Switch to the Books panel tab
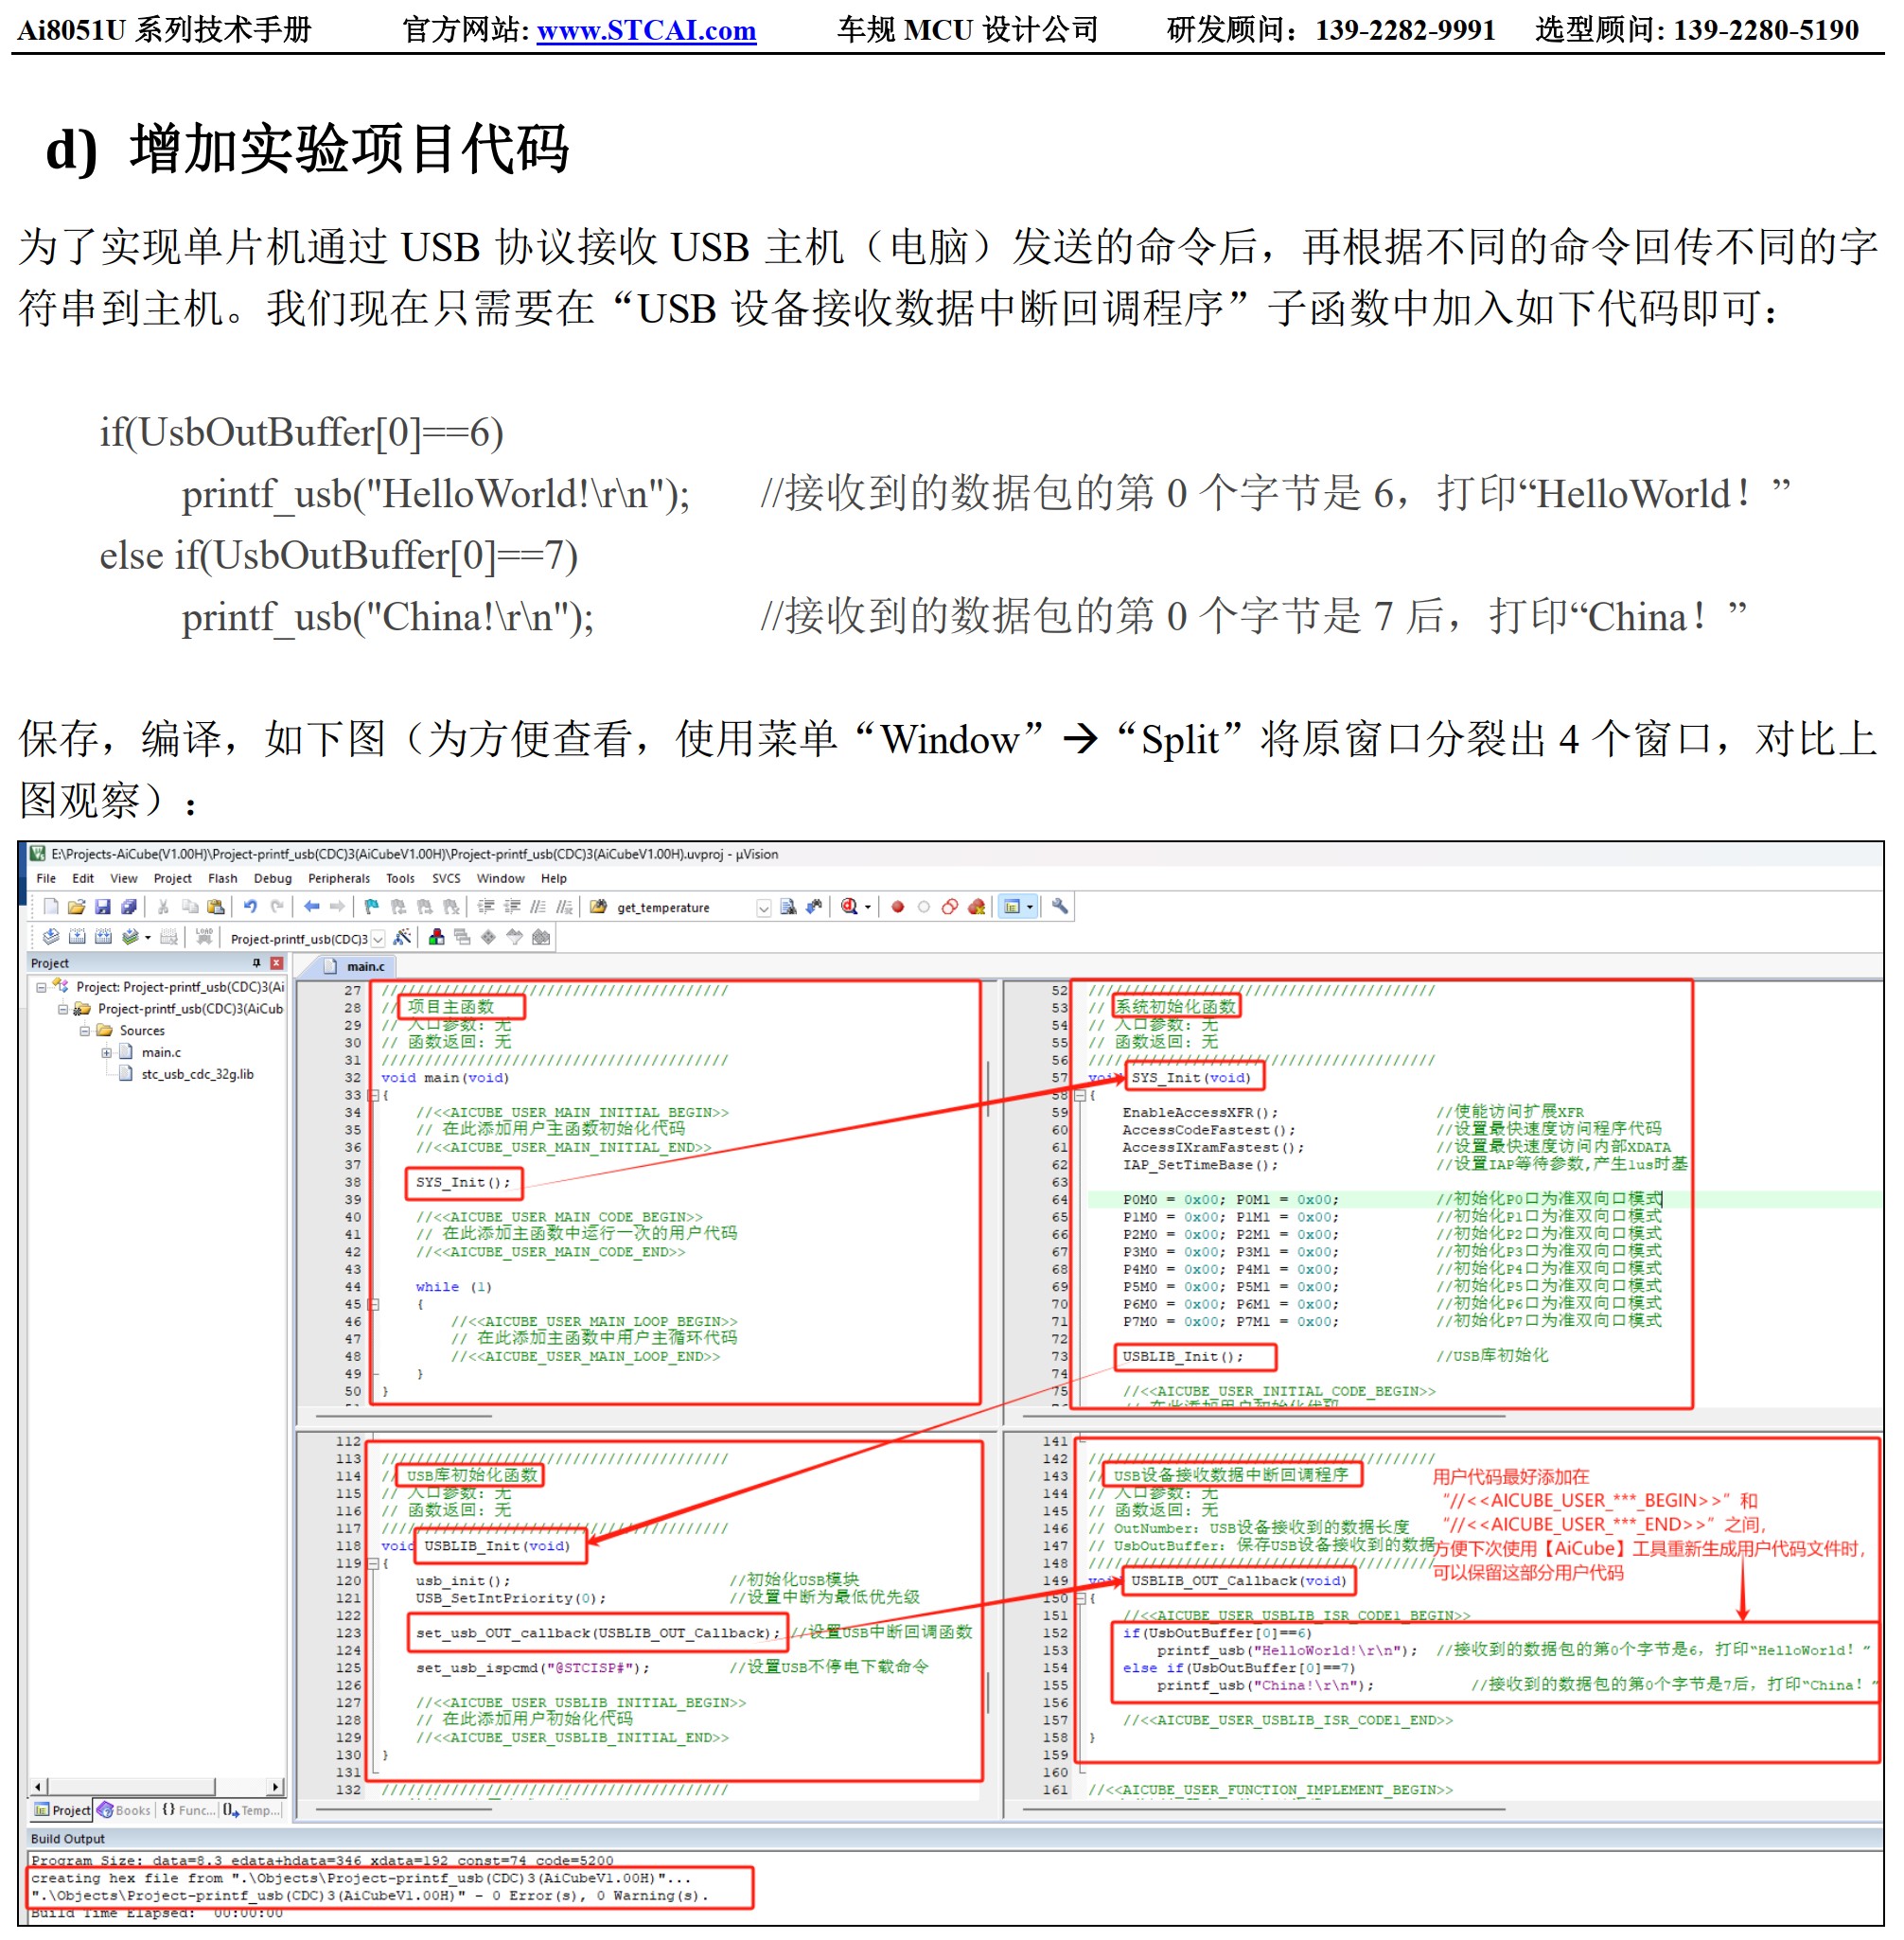The height and width of the screenshot is (1940, 1904). point(124,1811)
